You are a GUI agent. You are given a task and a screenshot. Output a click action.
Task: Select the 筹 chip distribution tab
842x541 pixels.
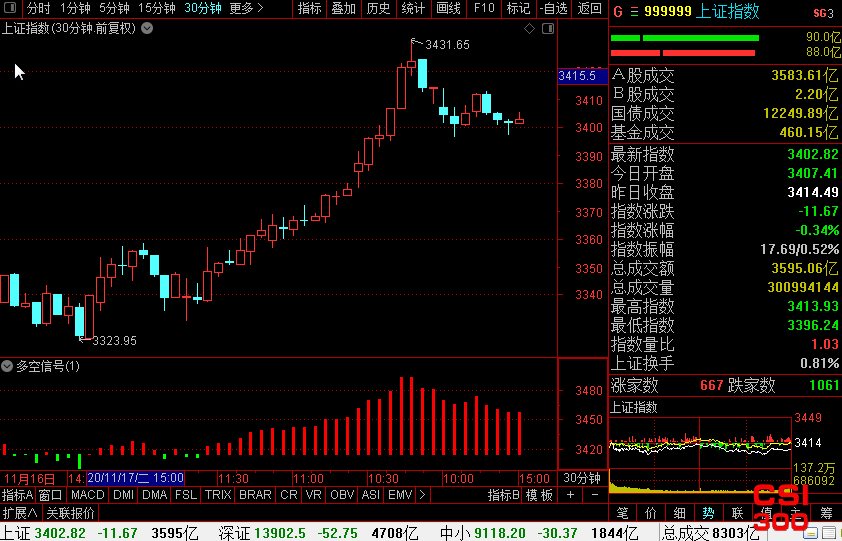click(x=826, y=513)
